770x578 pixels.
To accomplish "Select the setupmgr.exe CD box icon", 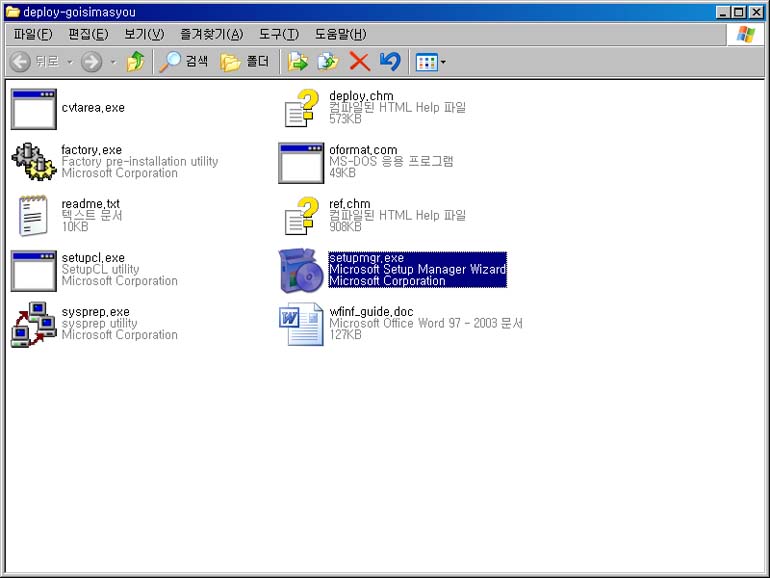I will (301, 270).
